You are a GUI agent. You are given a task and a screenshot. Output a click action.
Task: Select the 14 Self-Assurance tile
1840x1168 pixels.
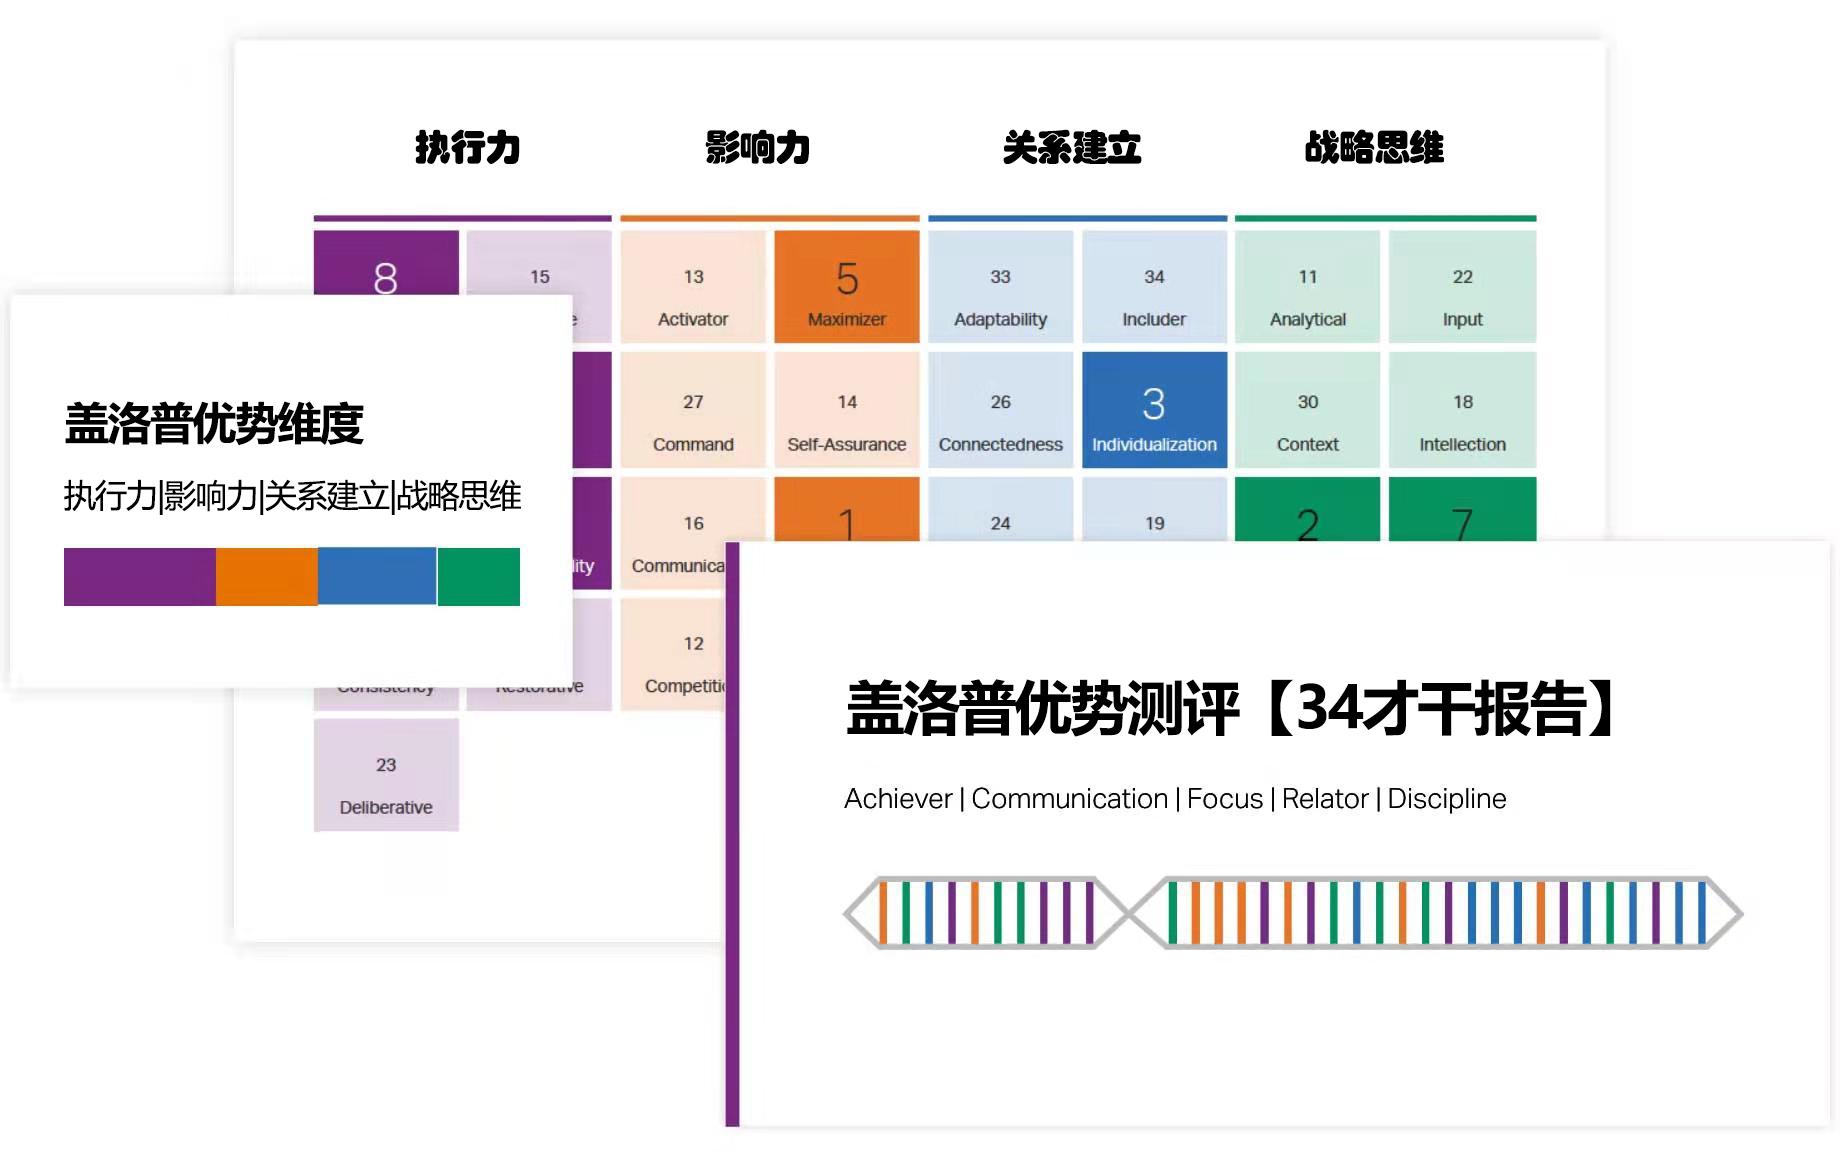pyautogui.click(x=847, y=410)
